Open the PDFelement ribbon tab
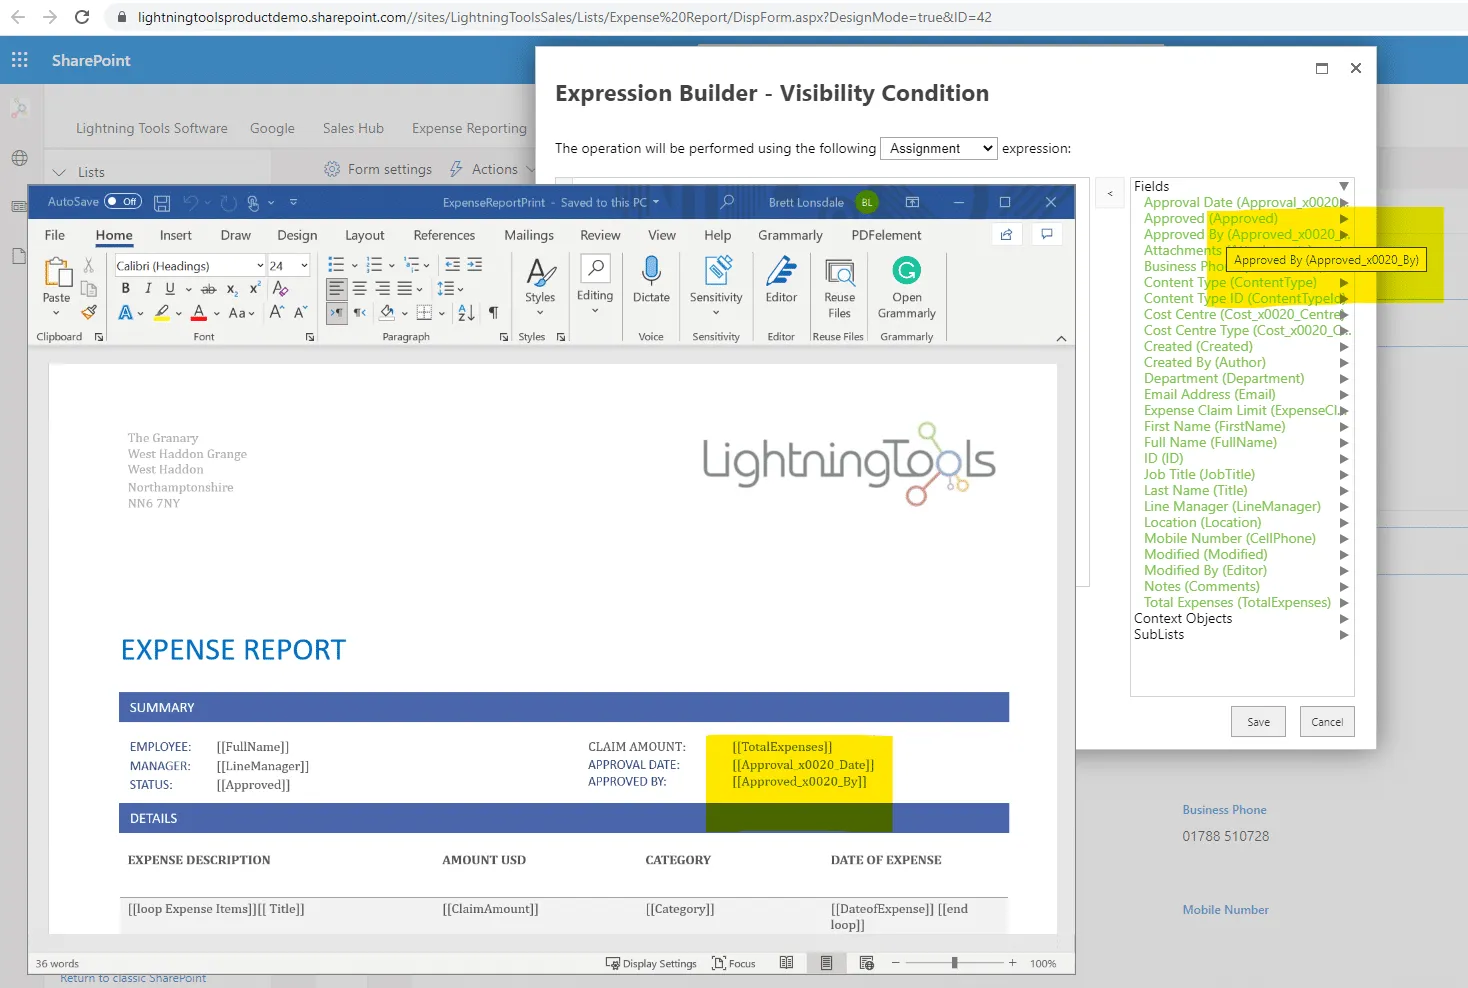Image resolution: width=1468 pixels, height=988 pixels. 884,235
